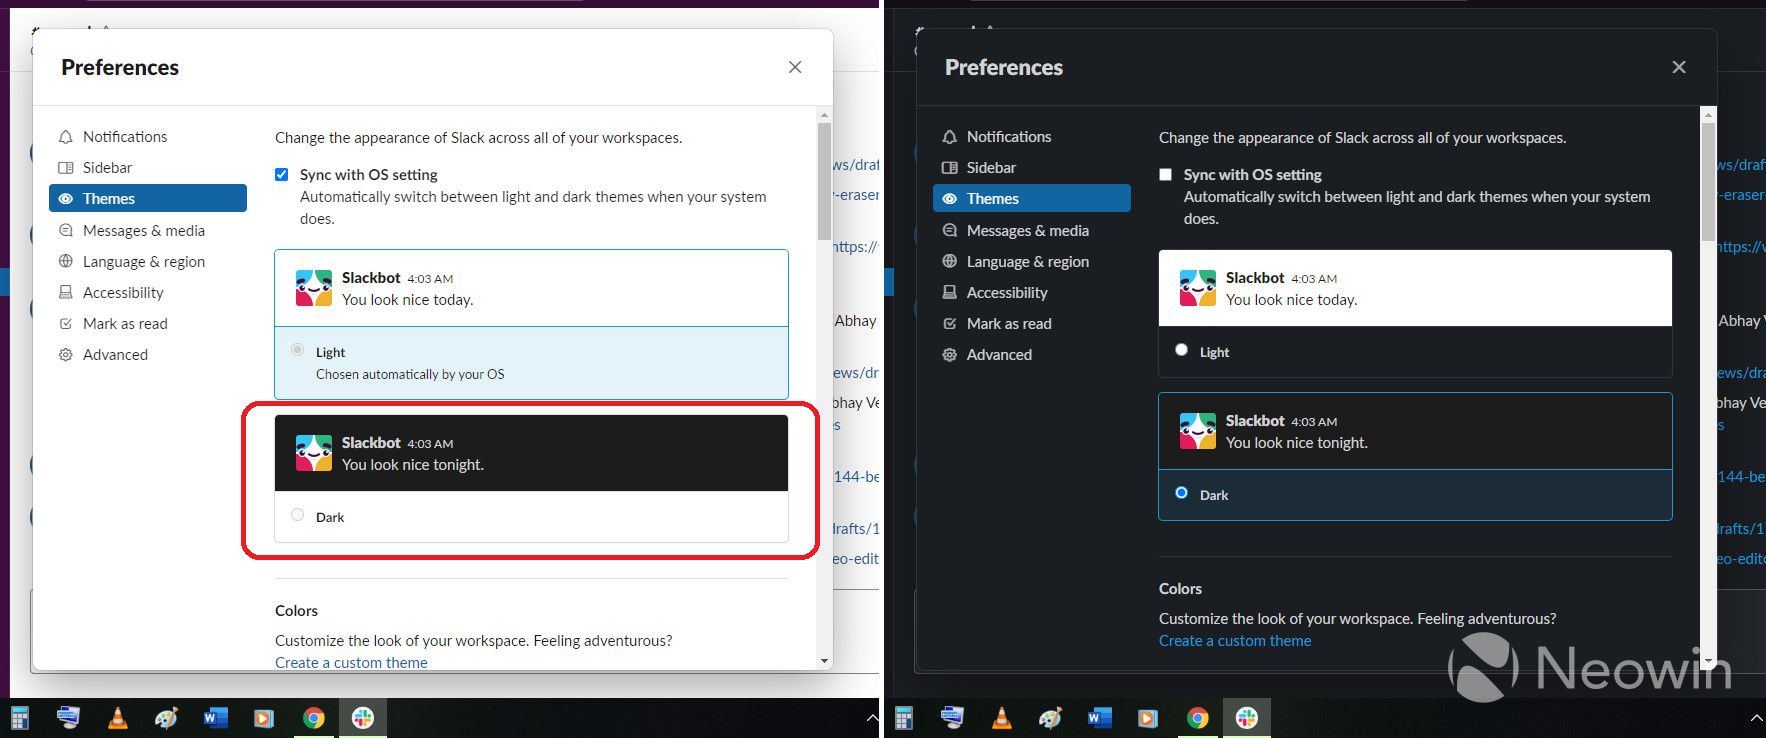Show hidden tray icons on the right taskbar
The width and height of the screenshot is (1766, 738).
click(x=1756, y=718)
